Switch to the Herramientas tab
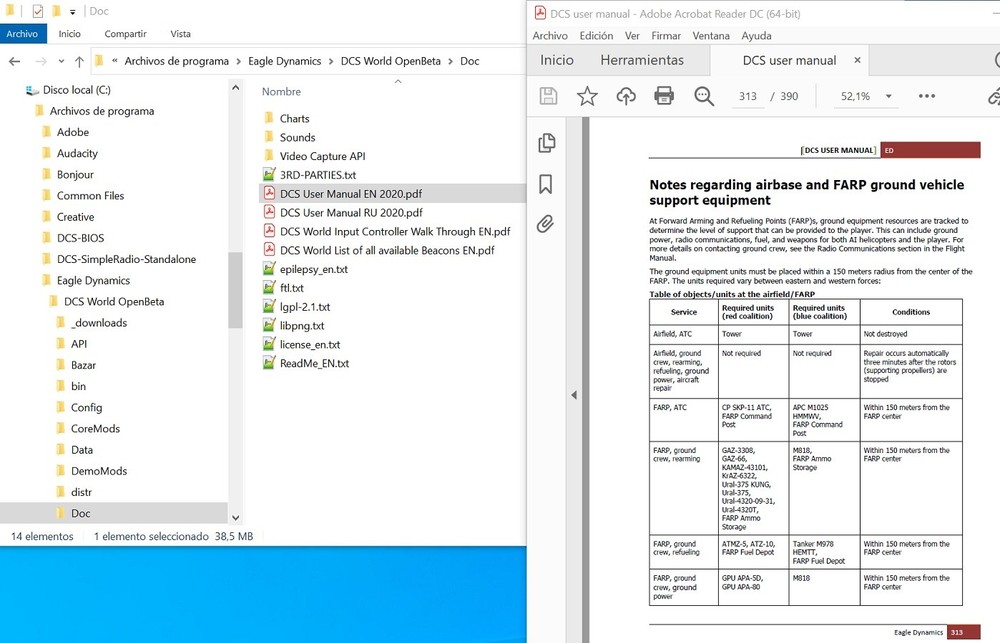The width and height of the screenshot is (1000, 643). coord(642,60)
